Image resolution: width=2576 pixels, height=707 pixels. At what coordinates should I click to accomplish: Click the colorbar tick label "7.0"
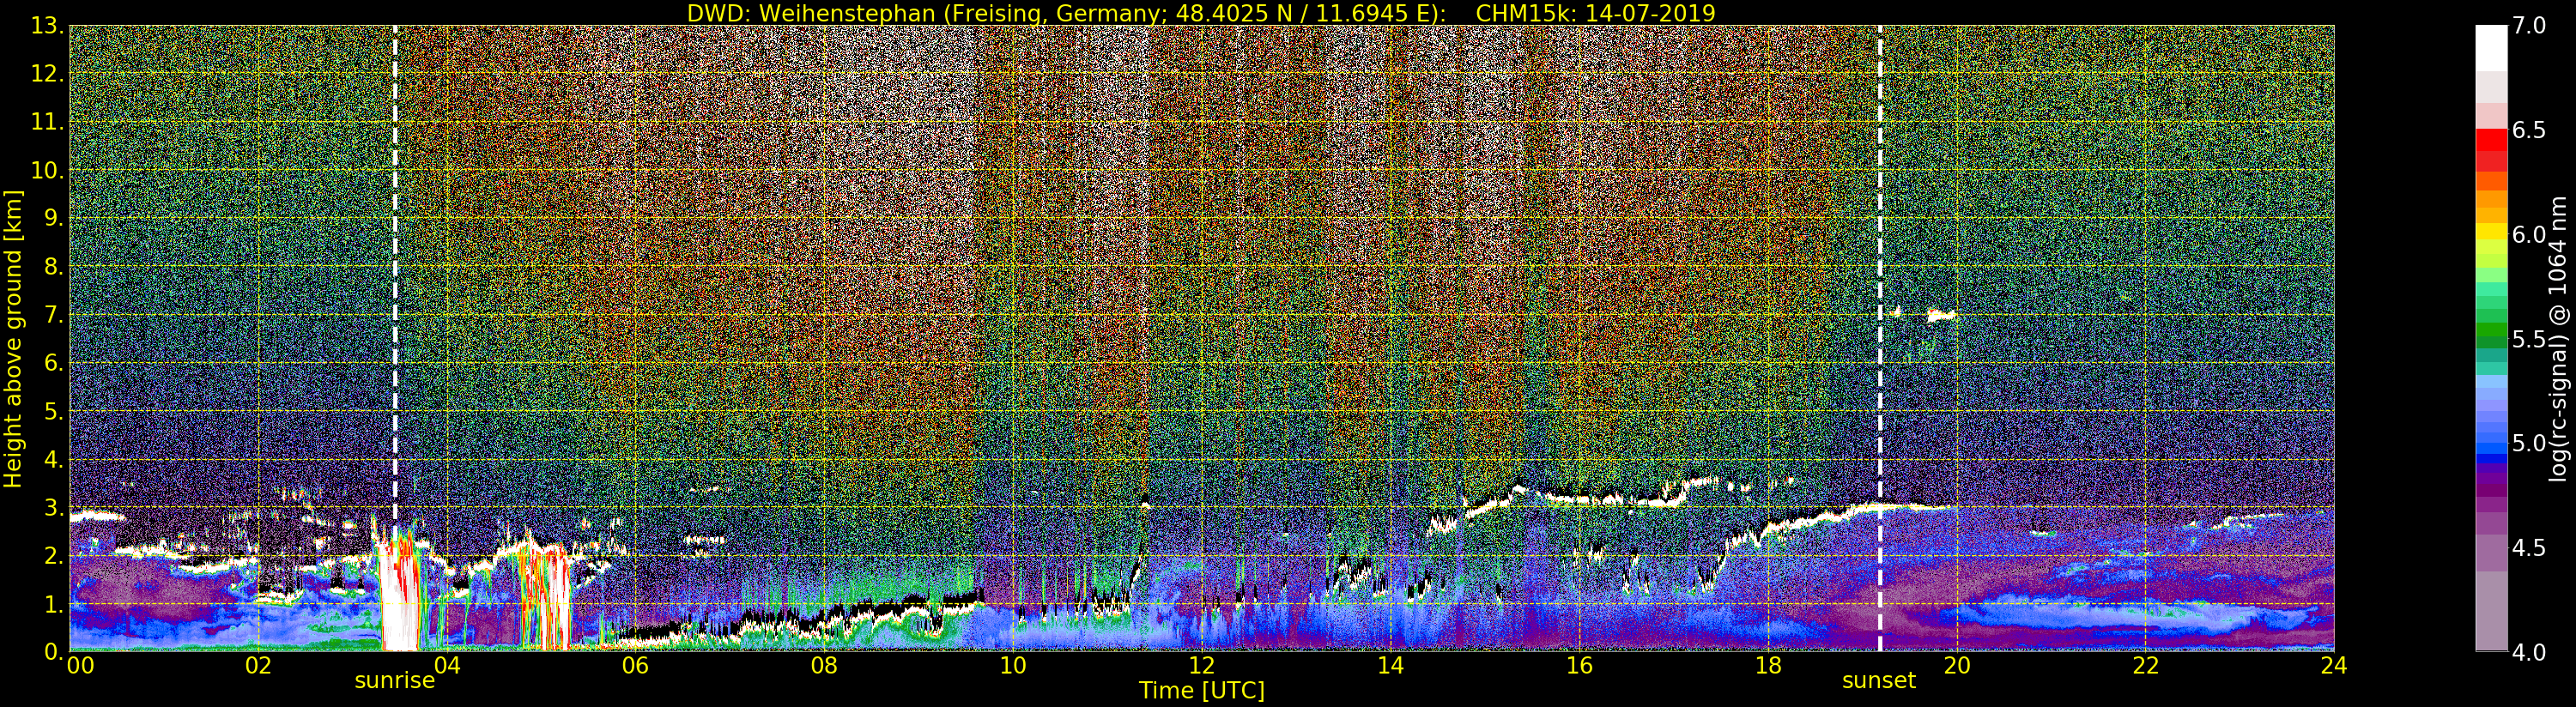pyautogui.click(x=2529, y=26)
